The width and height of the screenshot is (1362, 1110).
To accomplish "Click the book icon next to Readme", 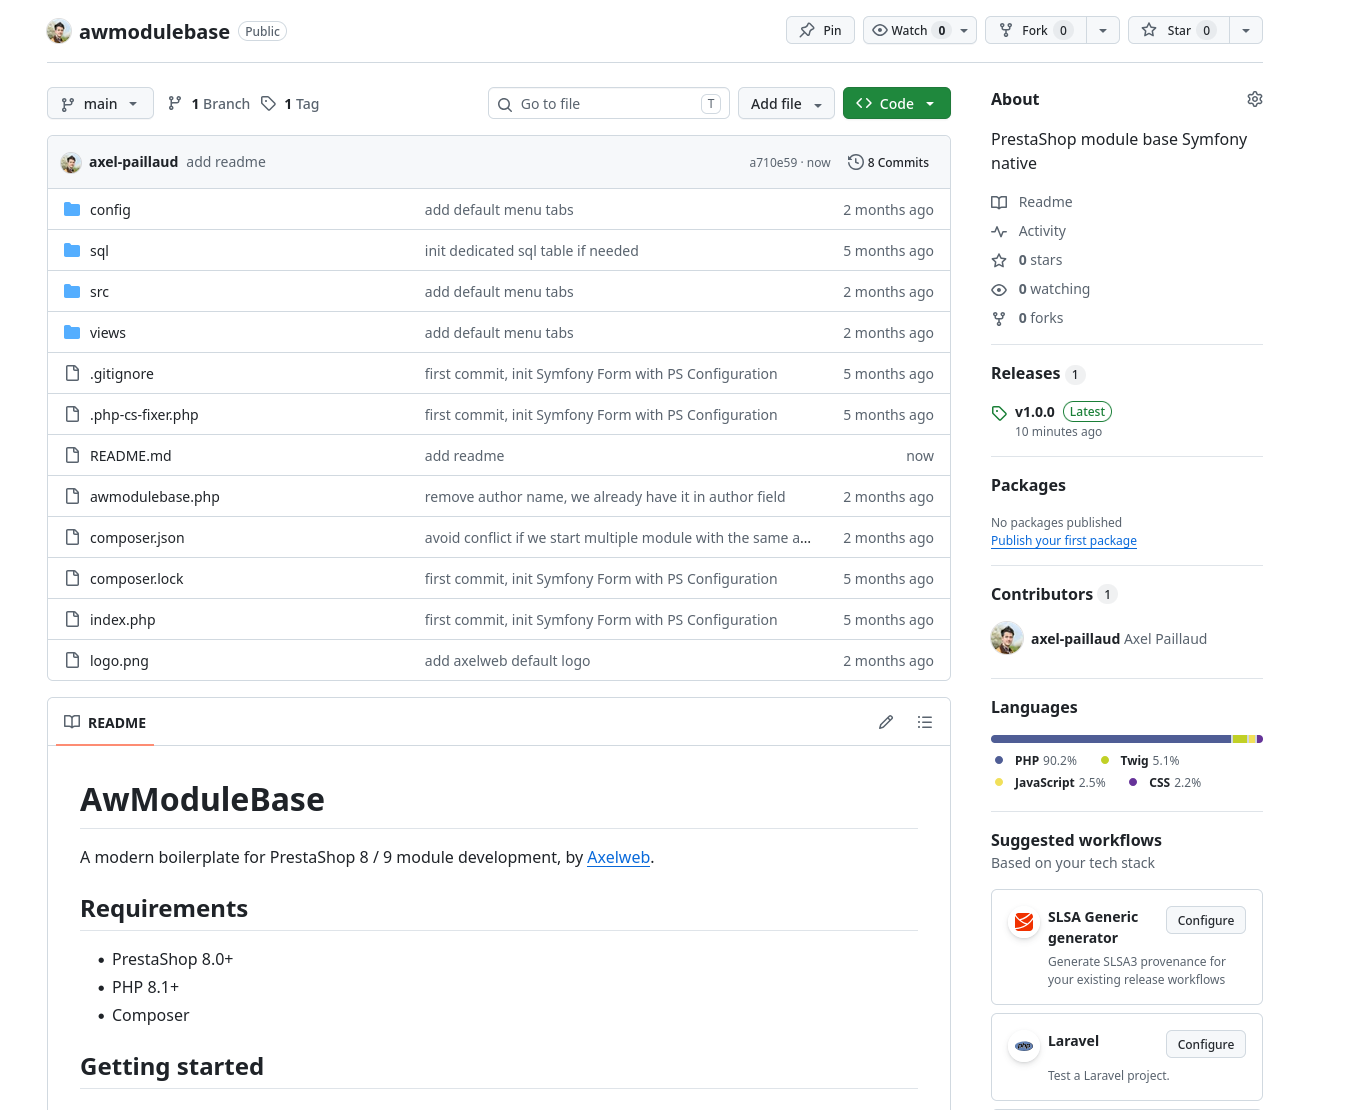I will pyautogui.click(x=999, y=202).
